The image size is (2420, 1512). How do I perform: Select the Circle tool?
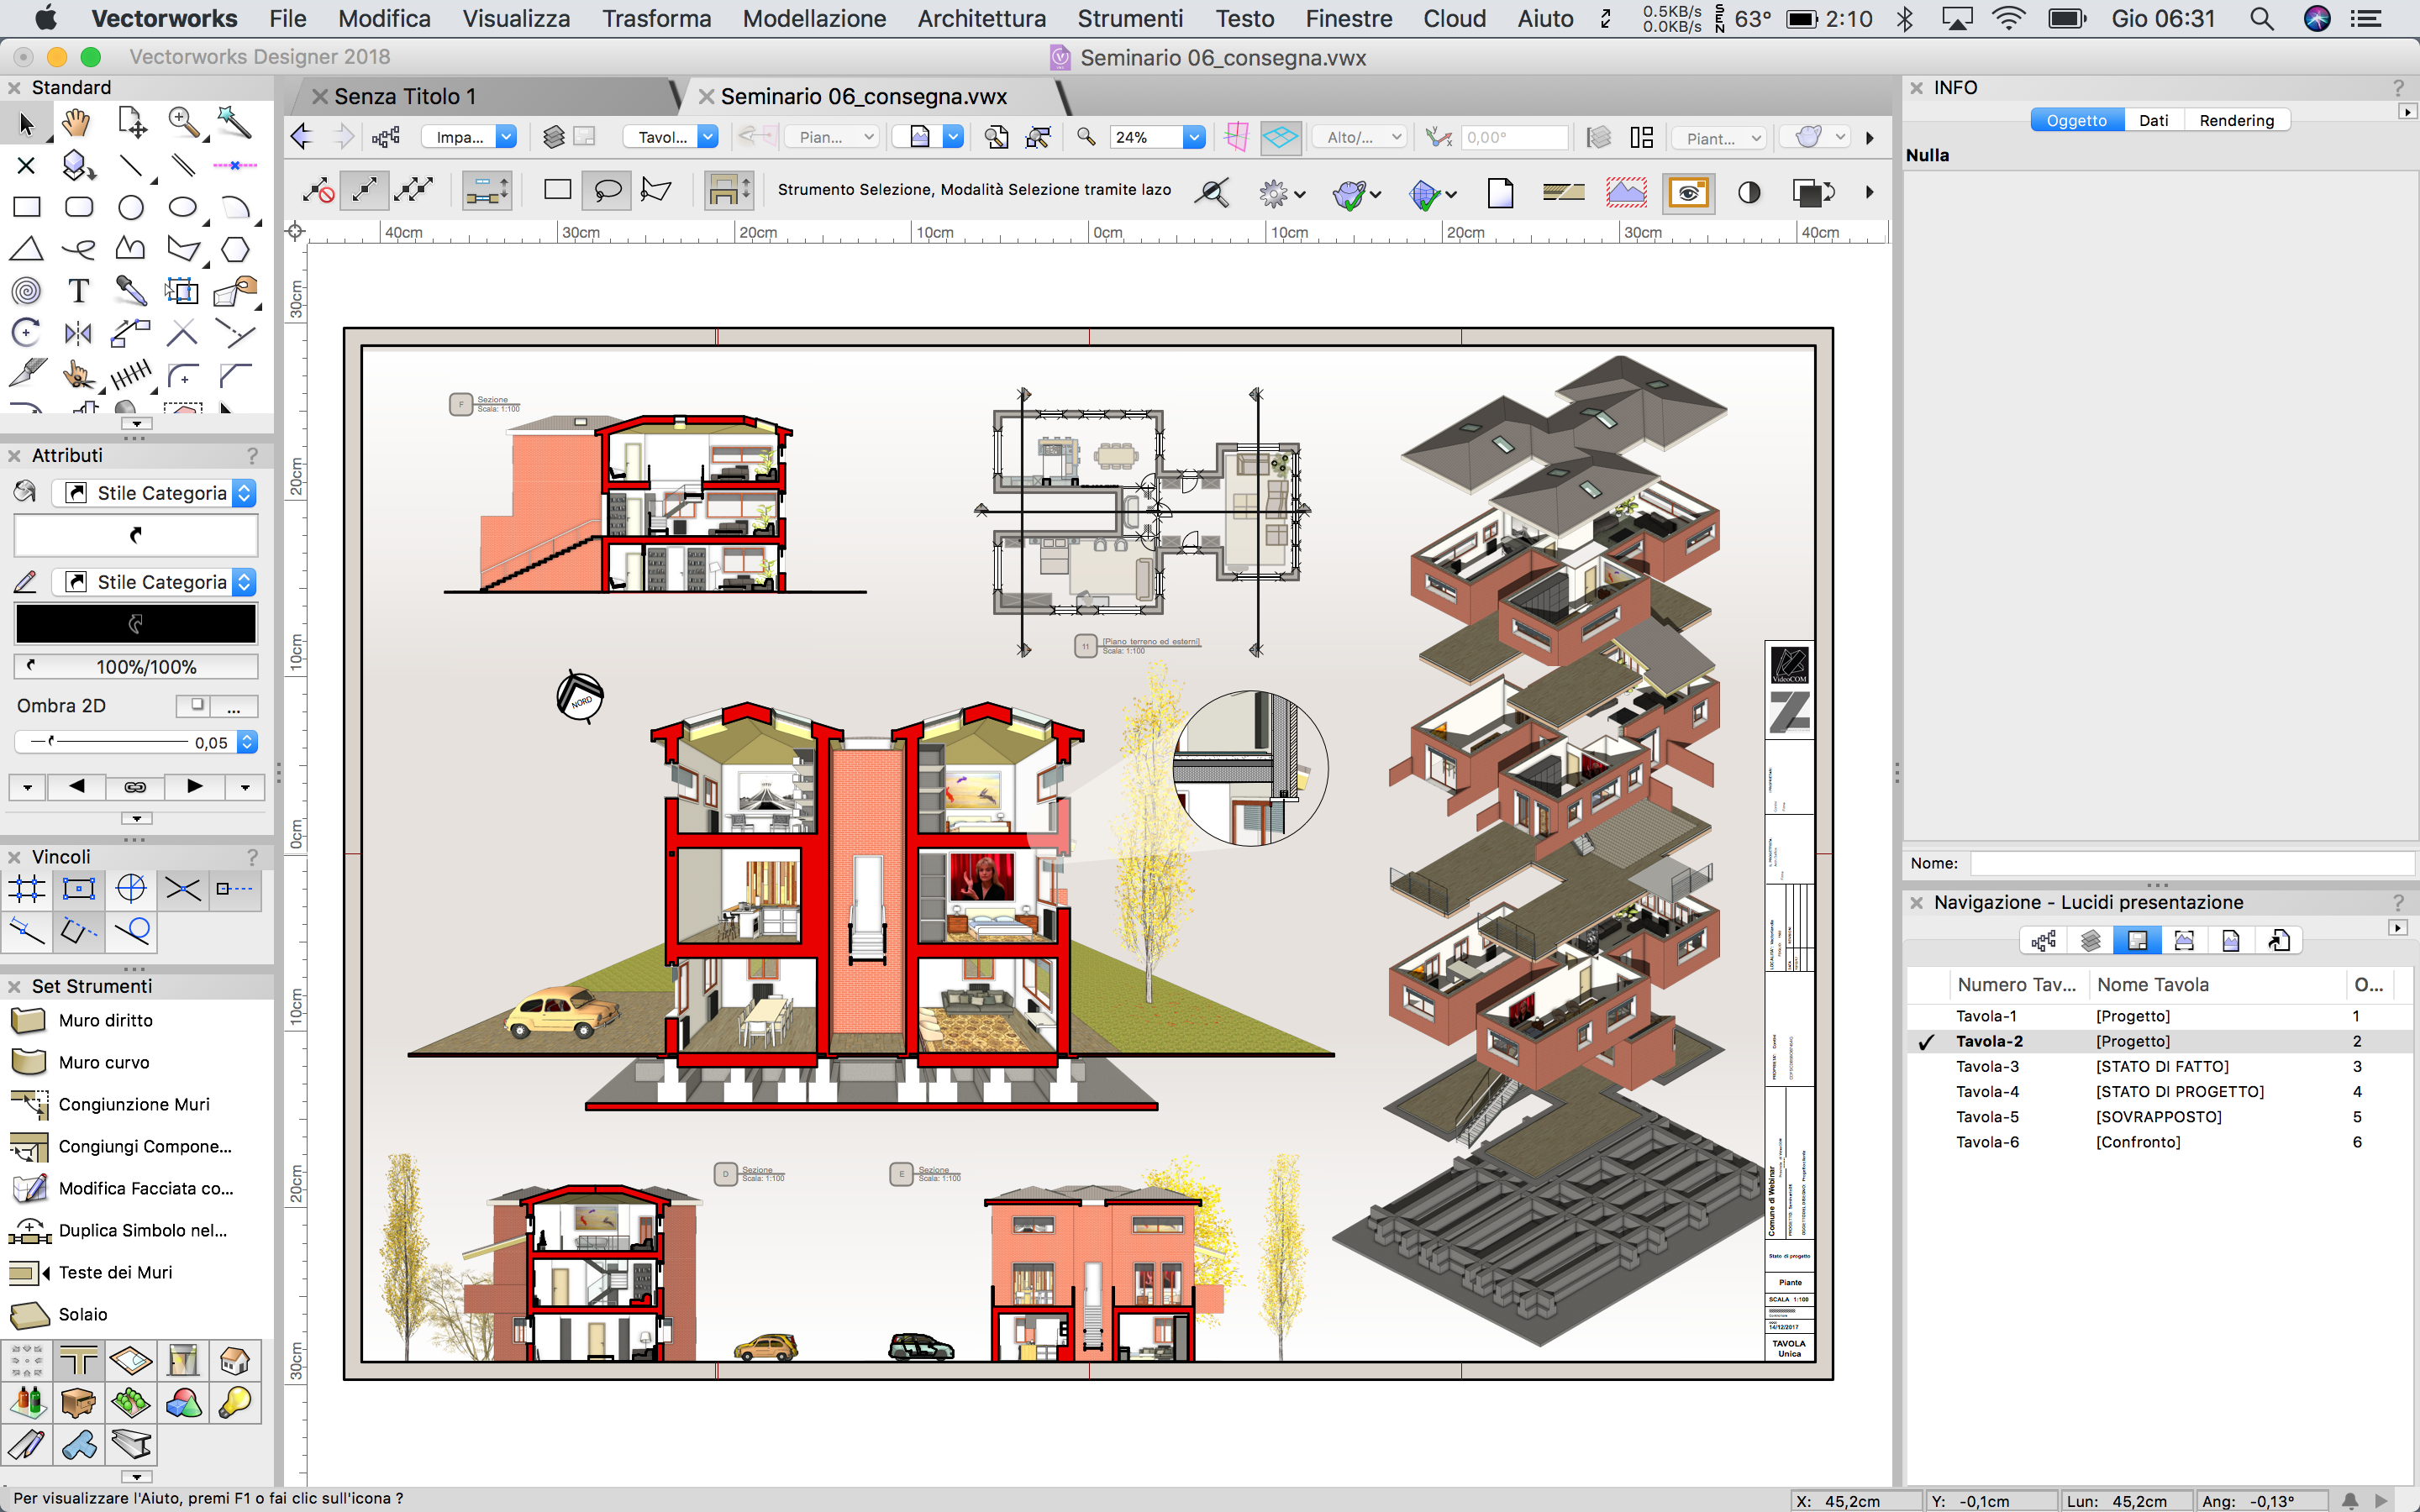click(130, 207)
